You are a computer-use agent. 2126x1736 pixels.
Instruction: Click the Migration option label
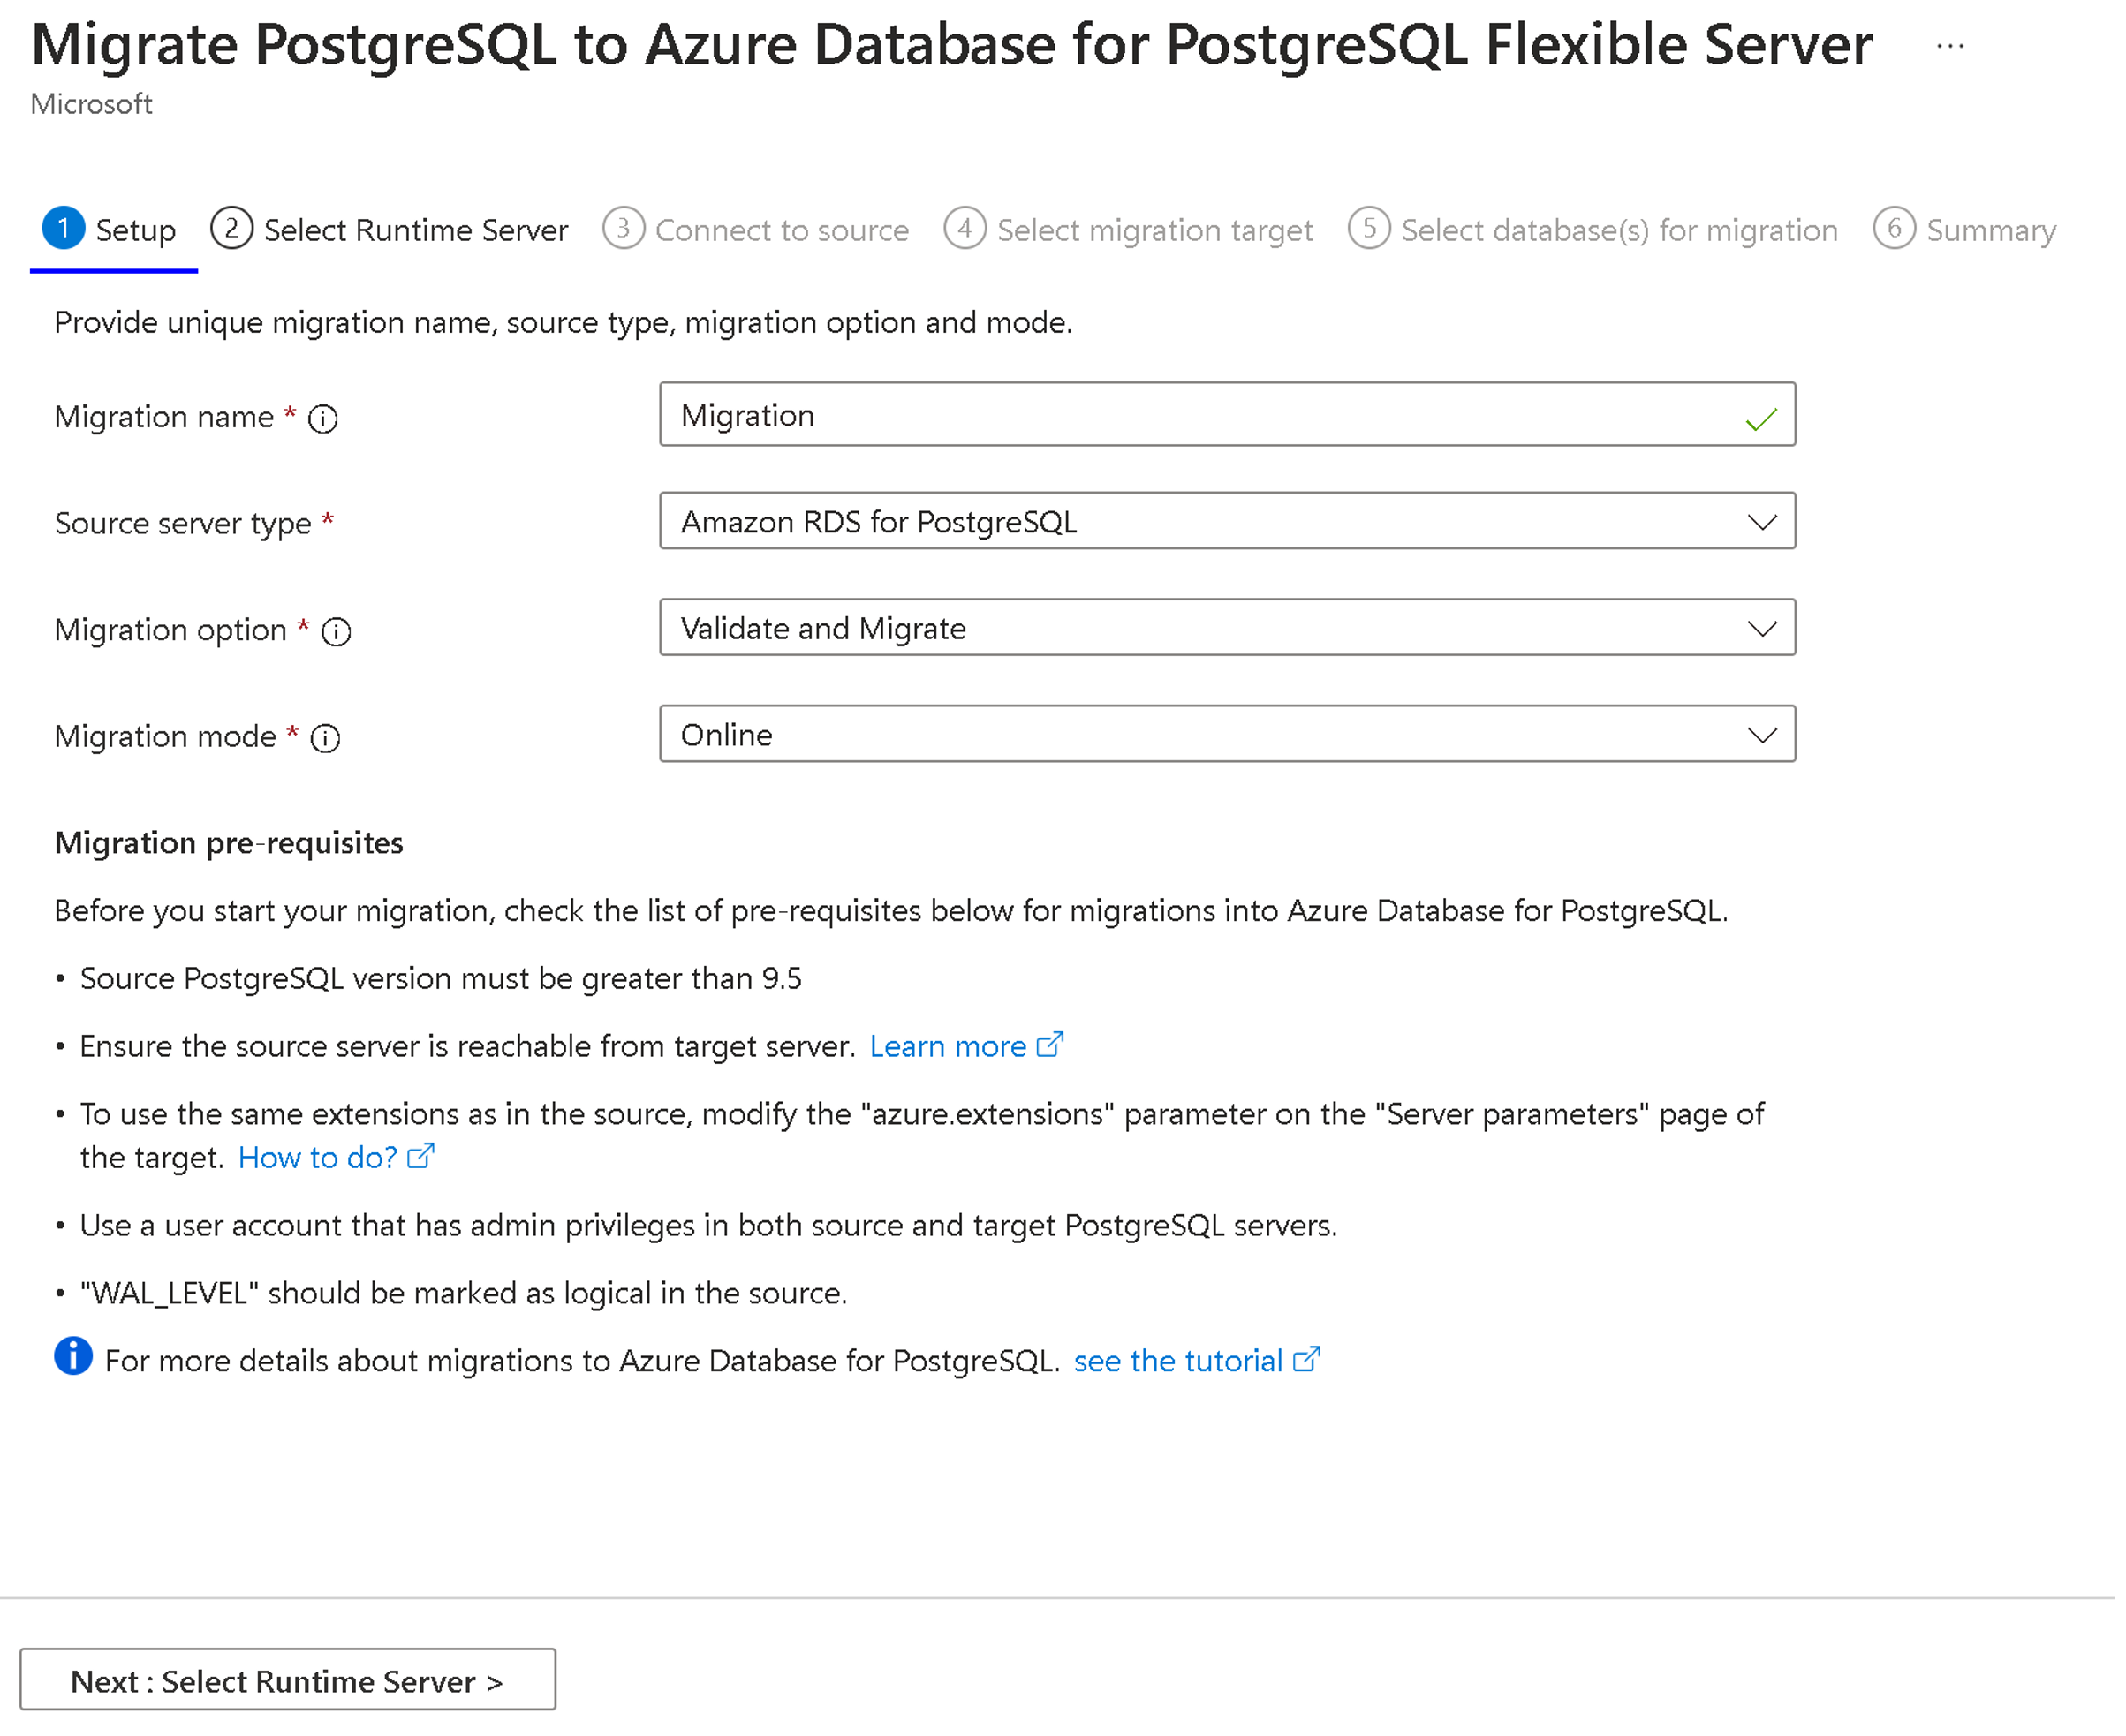pos(170,630)
